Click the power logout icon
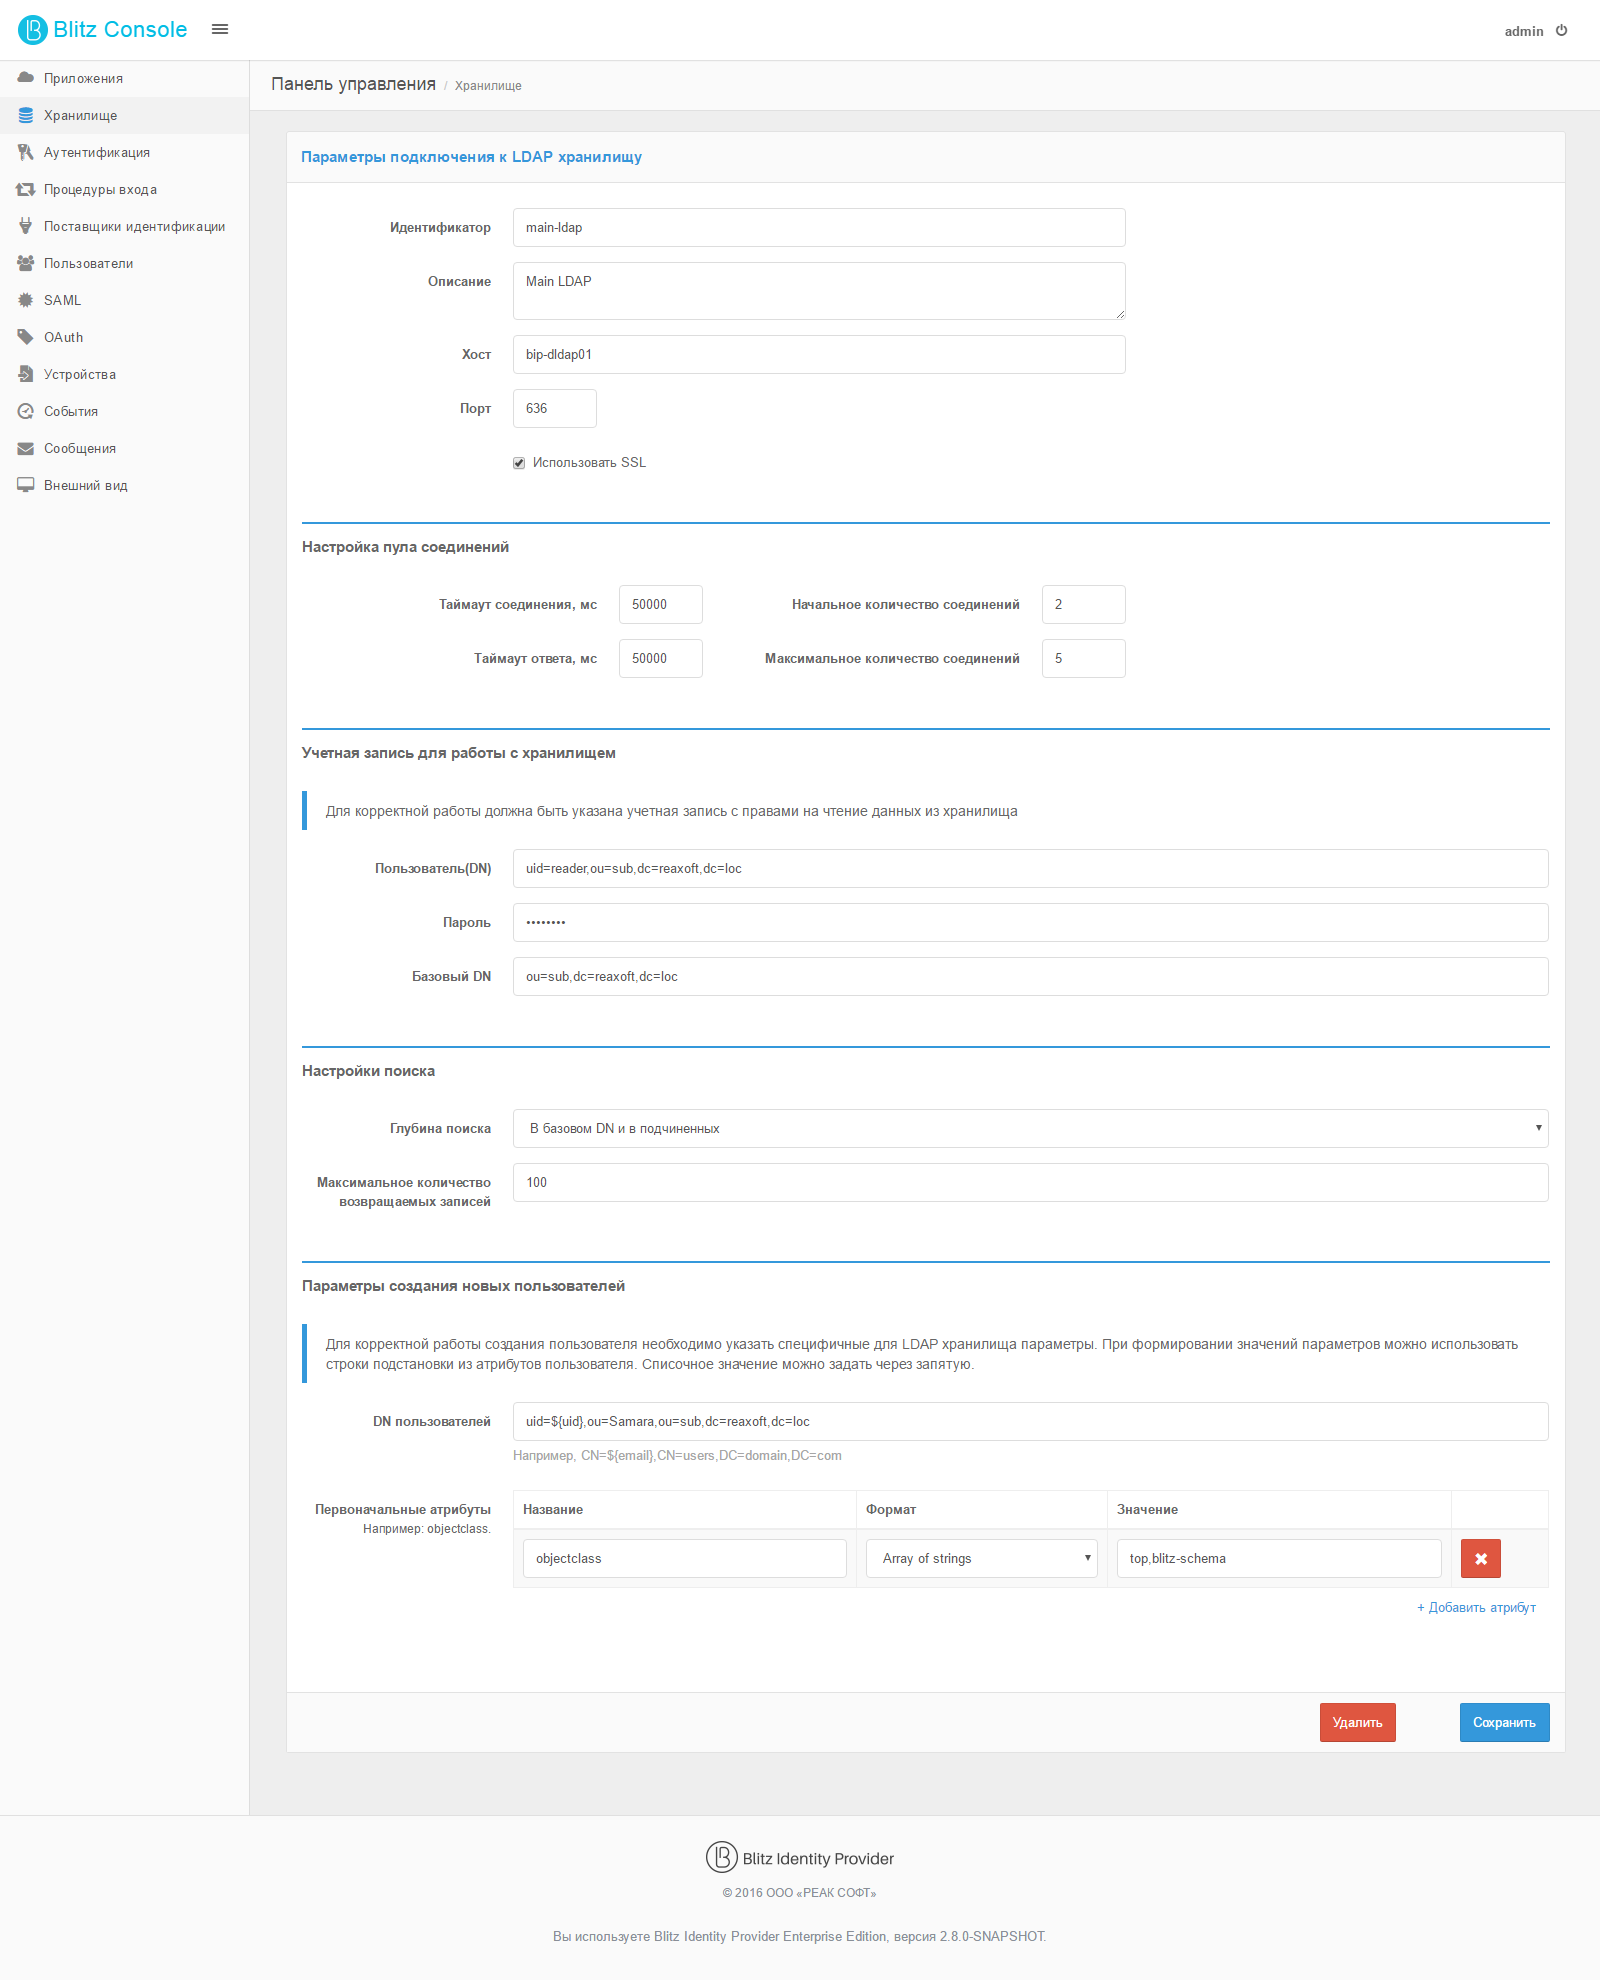This screenshot has height=1980, width=1600. pos(1561,31)
